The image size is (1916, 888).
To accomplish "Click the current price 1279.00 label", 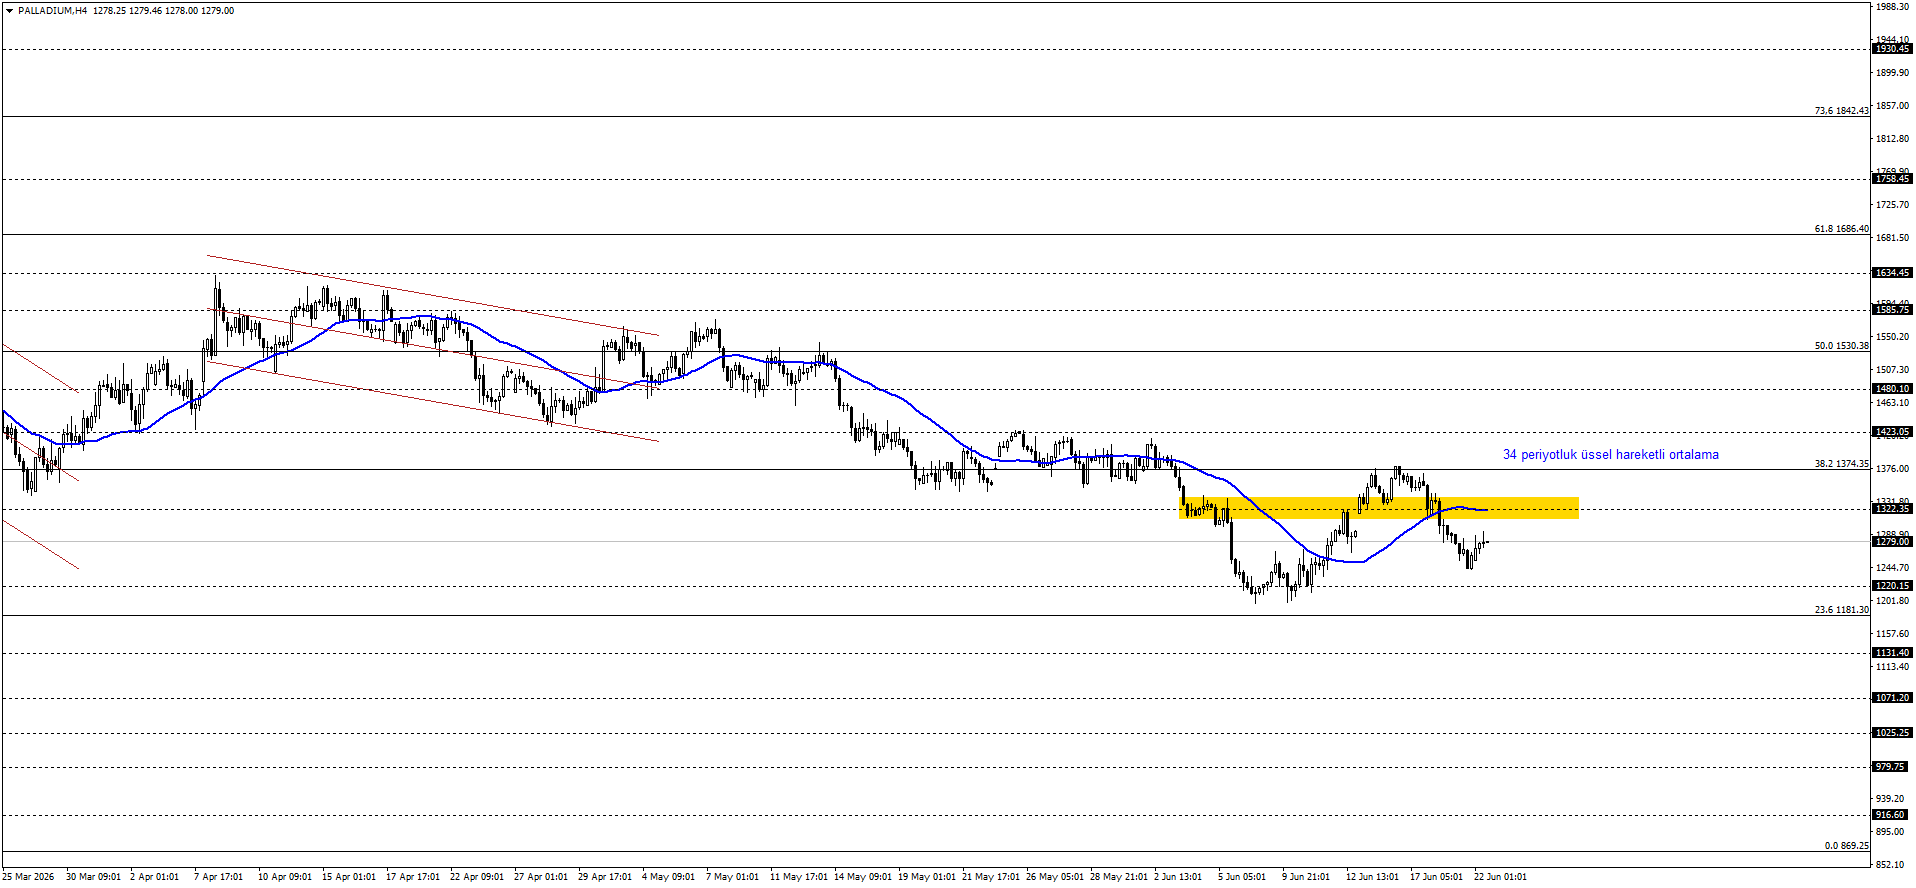I will [1891, 542].
